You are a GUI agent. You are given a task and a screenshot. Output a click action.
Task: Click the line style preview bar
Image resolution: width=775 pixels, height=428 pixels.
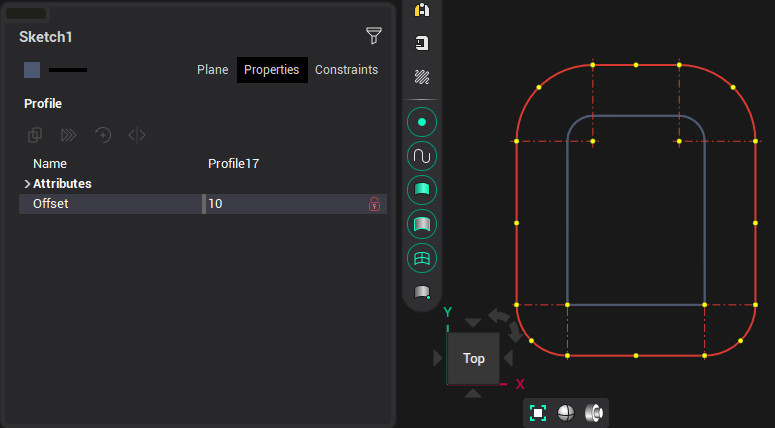68,70
